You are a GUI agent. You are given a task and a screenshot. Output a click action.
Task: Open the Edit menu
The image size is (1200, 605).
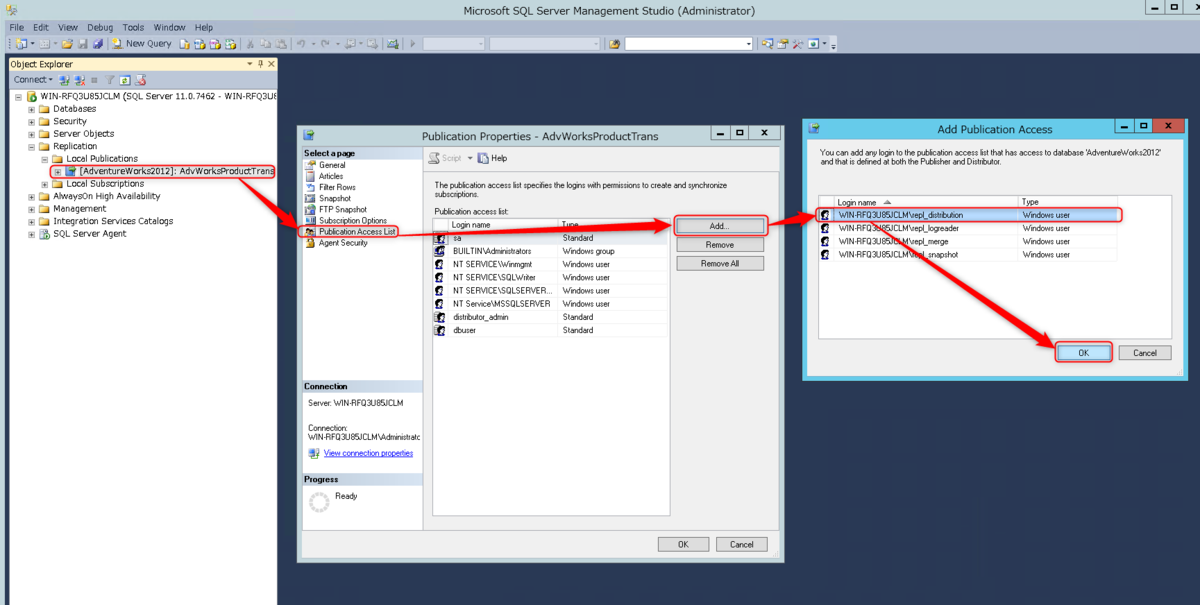coord(40,28)
